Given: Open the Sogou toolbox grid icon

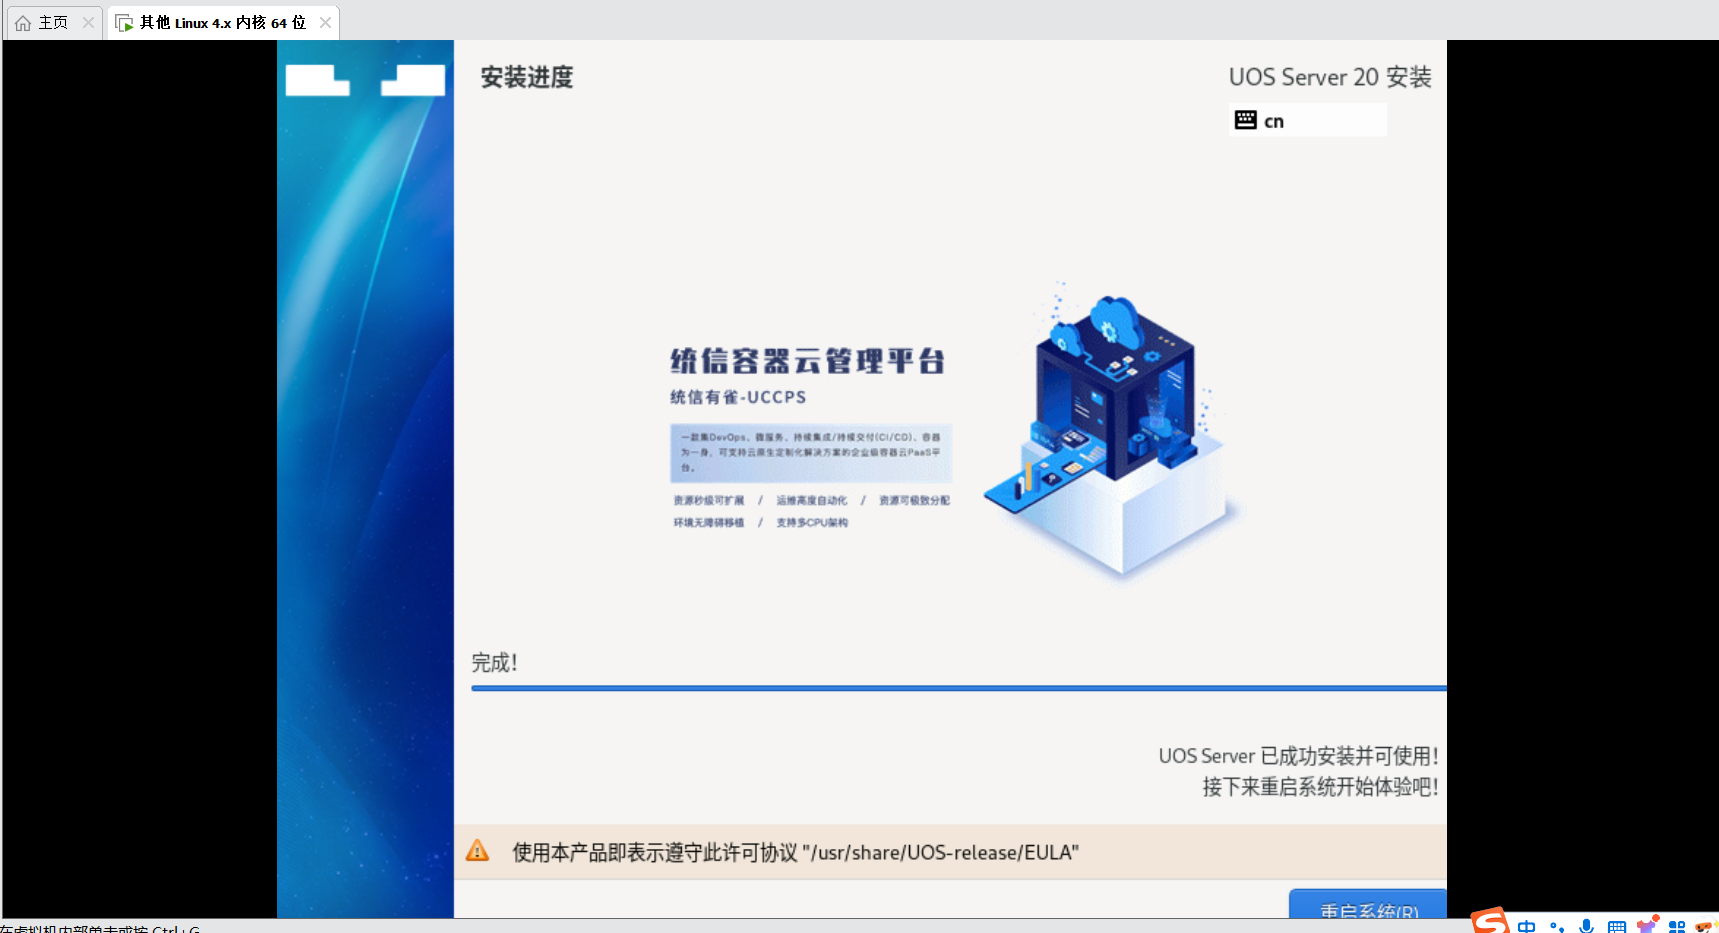Looking at the screenshot, I should pos(1677,926).
